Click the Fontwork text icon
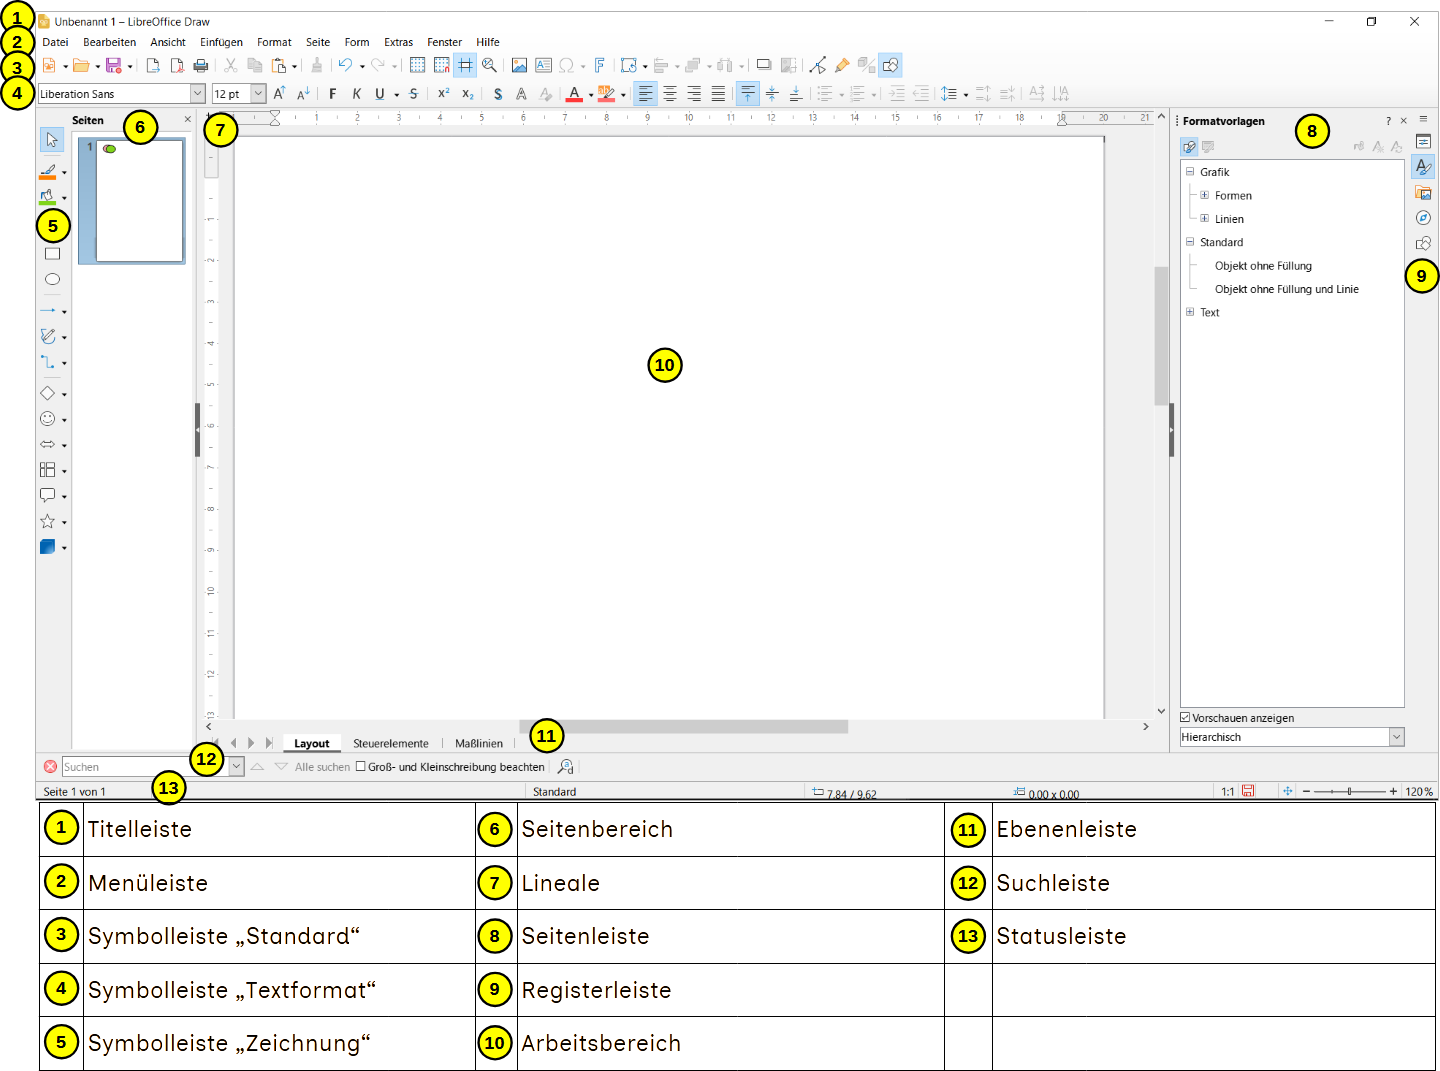Screen dimensions: 1440x1071 (x=600, y=66)
